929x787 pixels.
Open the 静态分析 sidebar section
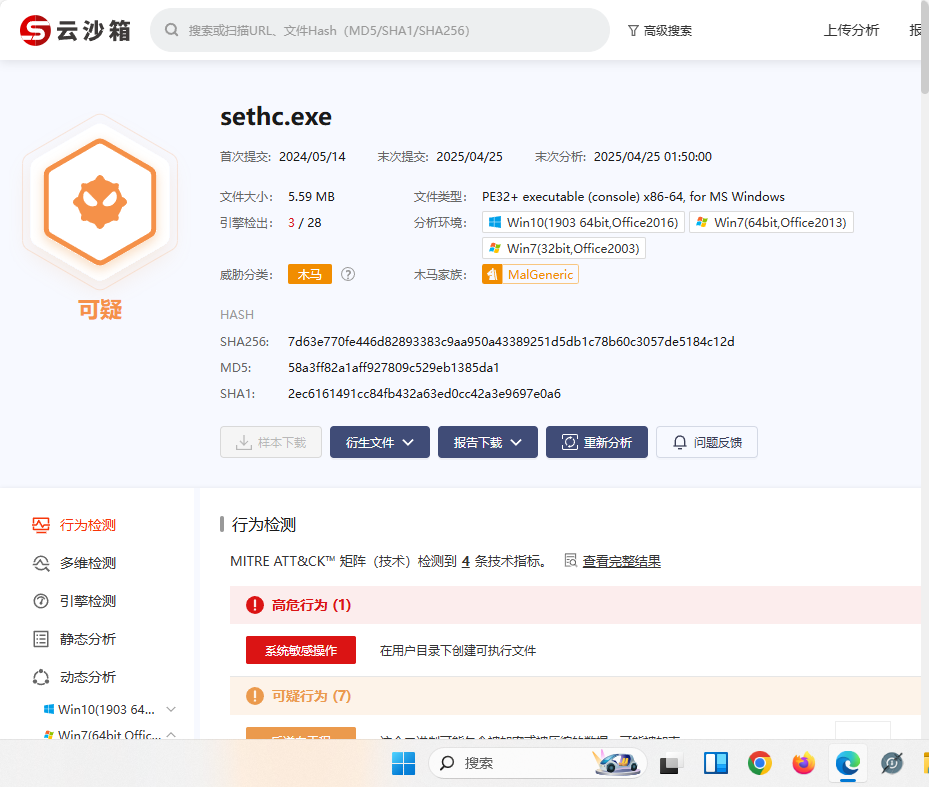(x=87, y=639)
